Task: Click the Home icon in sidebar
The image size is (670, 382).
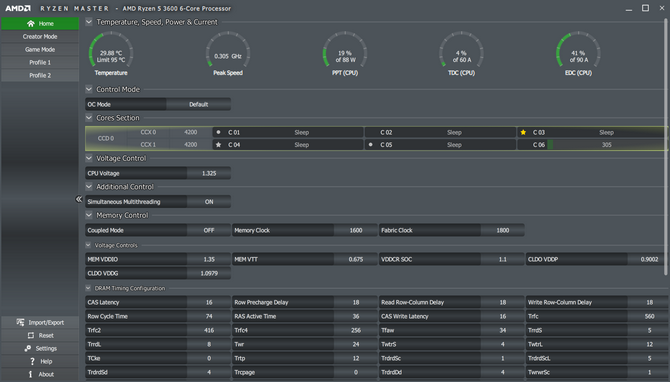Action: pyautogui.click(x=30, y=24)
